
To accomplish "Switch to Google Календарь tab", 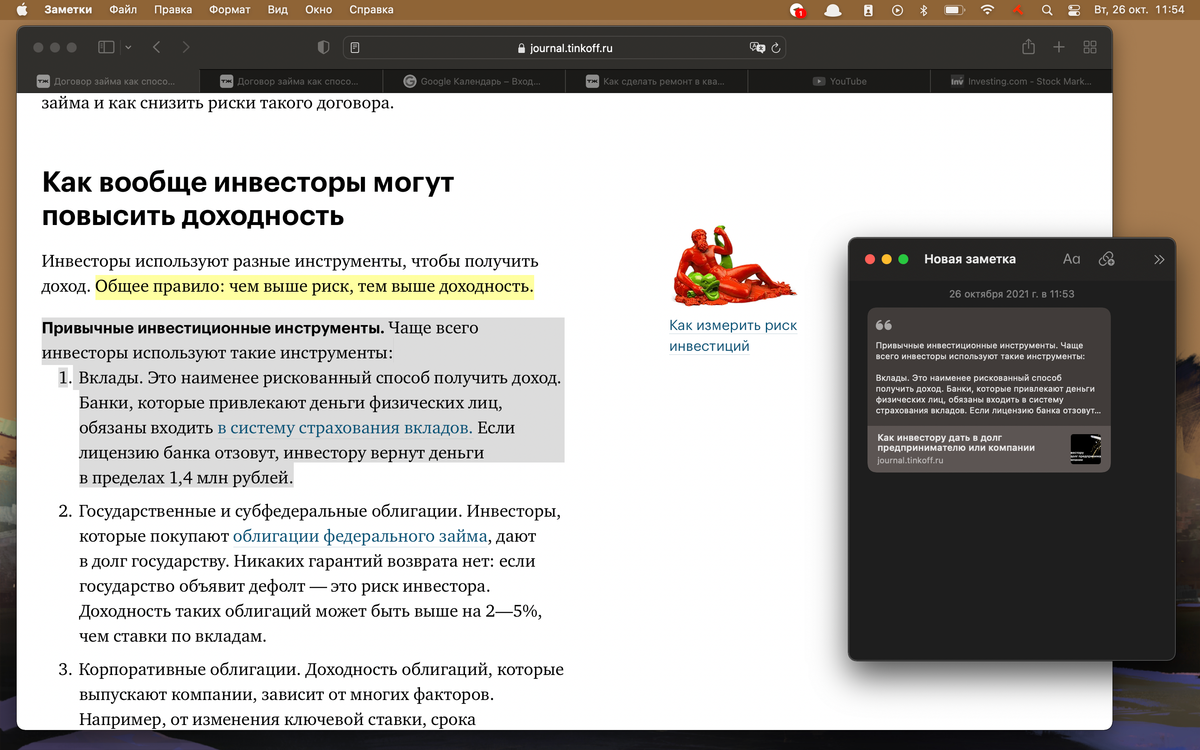I will [x=473, y=81].
